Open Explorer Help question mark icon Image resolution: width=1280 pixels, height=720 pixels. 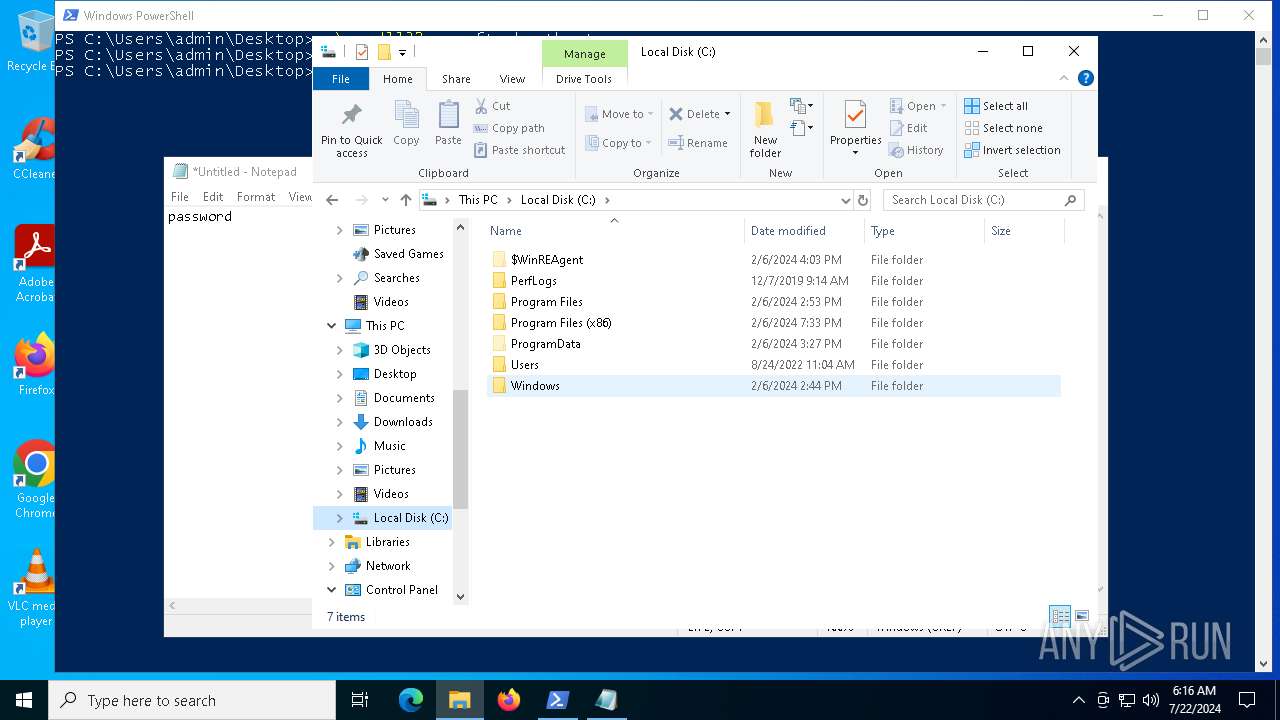click(1086, 78)
